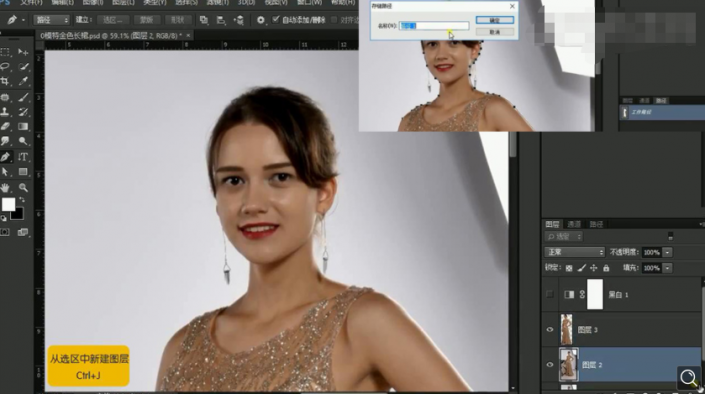Image resolution: width=705 pixels, height=394 pixels.
Task: Open the layer filter type dropdown
Action: tap(564, 236)
